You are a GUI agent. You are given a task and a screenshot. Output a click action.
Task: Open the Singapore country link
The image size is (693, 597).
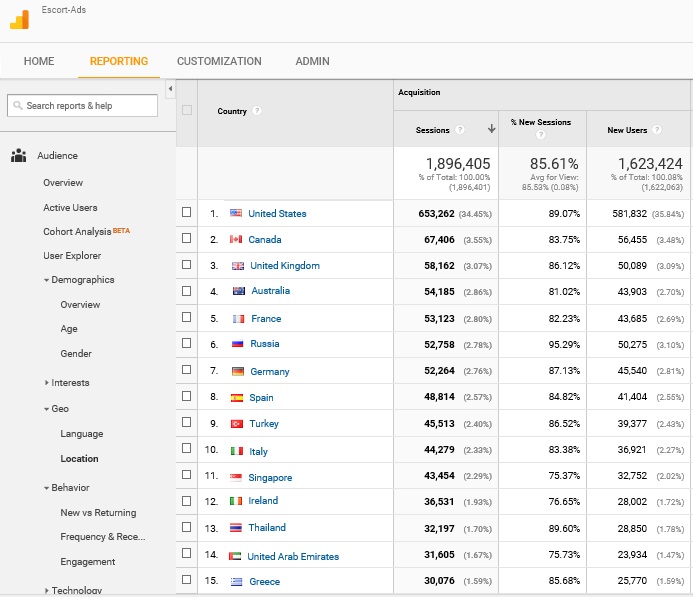(x=270, y=478)
